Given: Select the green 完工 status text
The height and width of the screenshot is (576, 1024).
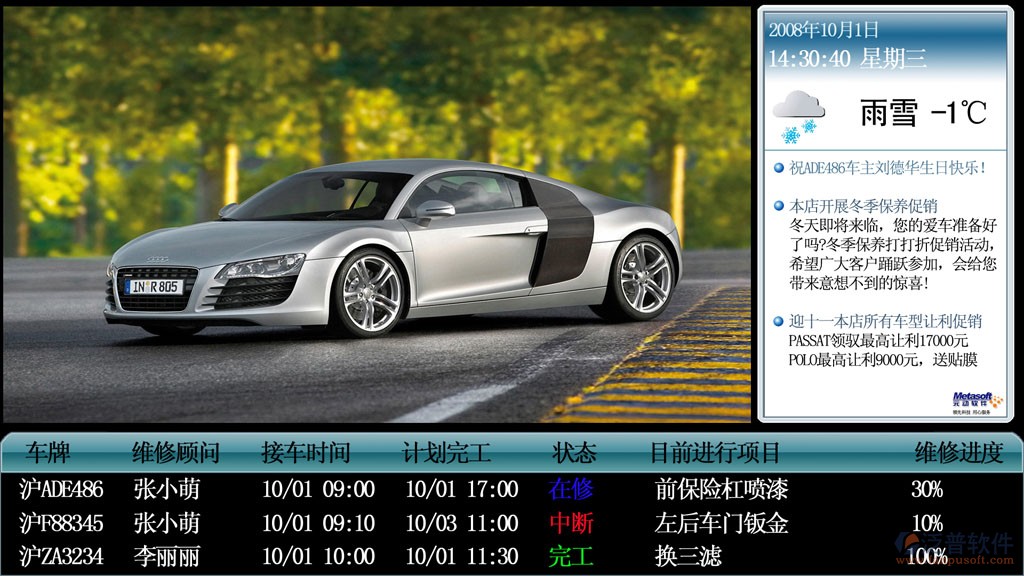Looking at the screenshot, I should [571, 556].
